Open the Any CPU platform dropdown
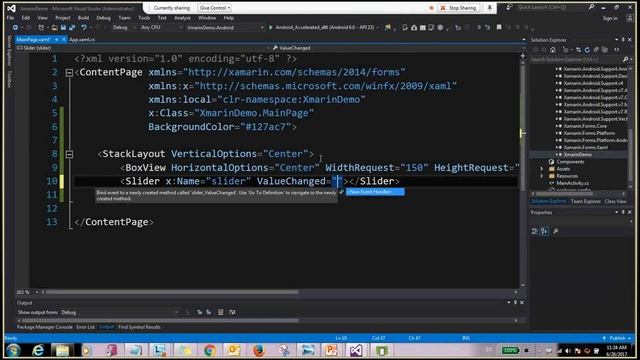 coord(161,27)
